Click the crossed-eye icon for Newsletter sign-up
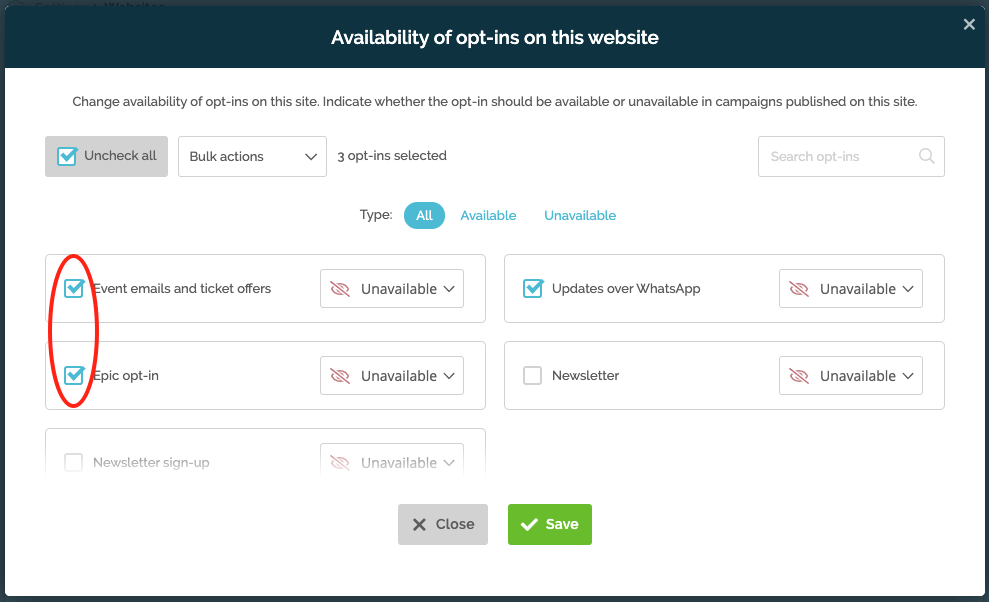The height and width of the screenshot is (602, 989). point(340,463)
